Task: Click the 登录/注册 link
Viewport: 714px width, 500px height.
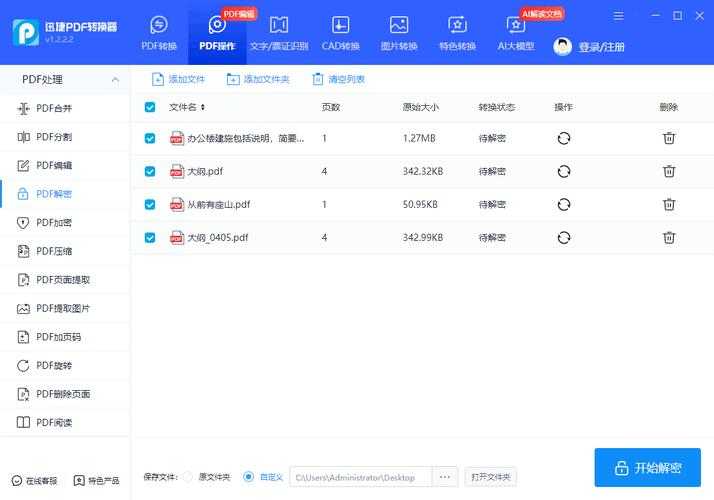Action: coord(601,47)
